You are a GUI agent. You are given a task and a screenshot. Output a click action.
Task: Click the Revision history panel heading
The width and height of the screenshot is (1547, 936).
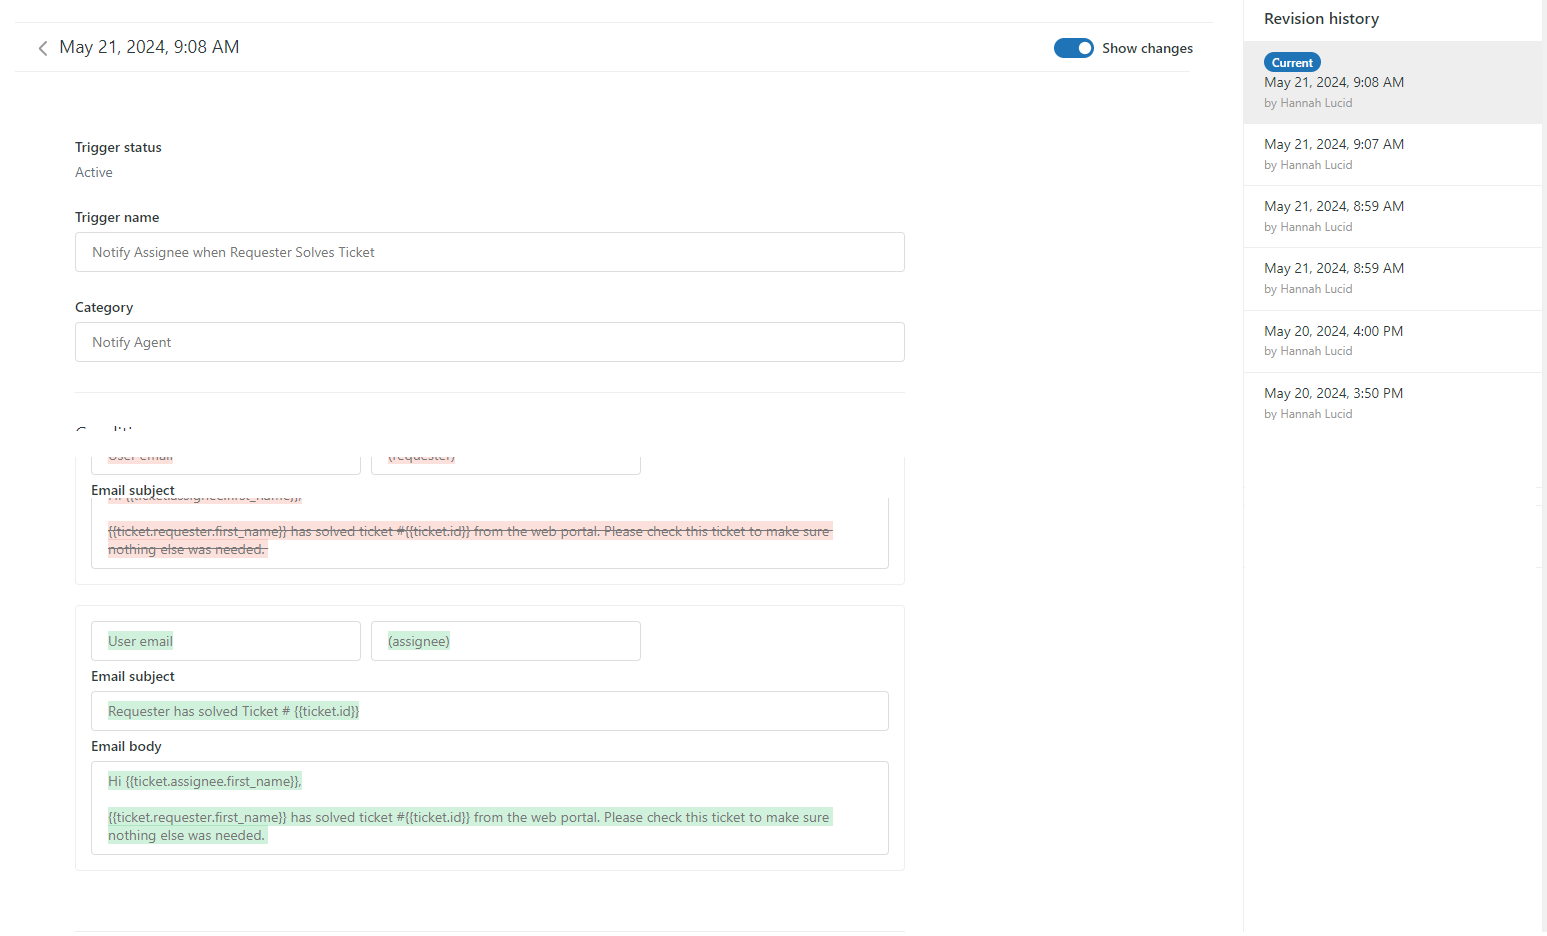(1320, 19)
